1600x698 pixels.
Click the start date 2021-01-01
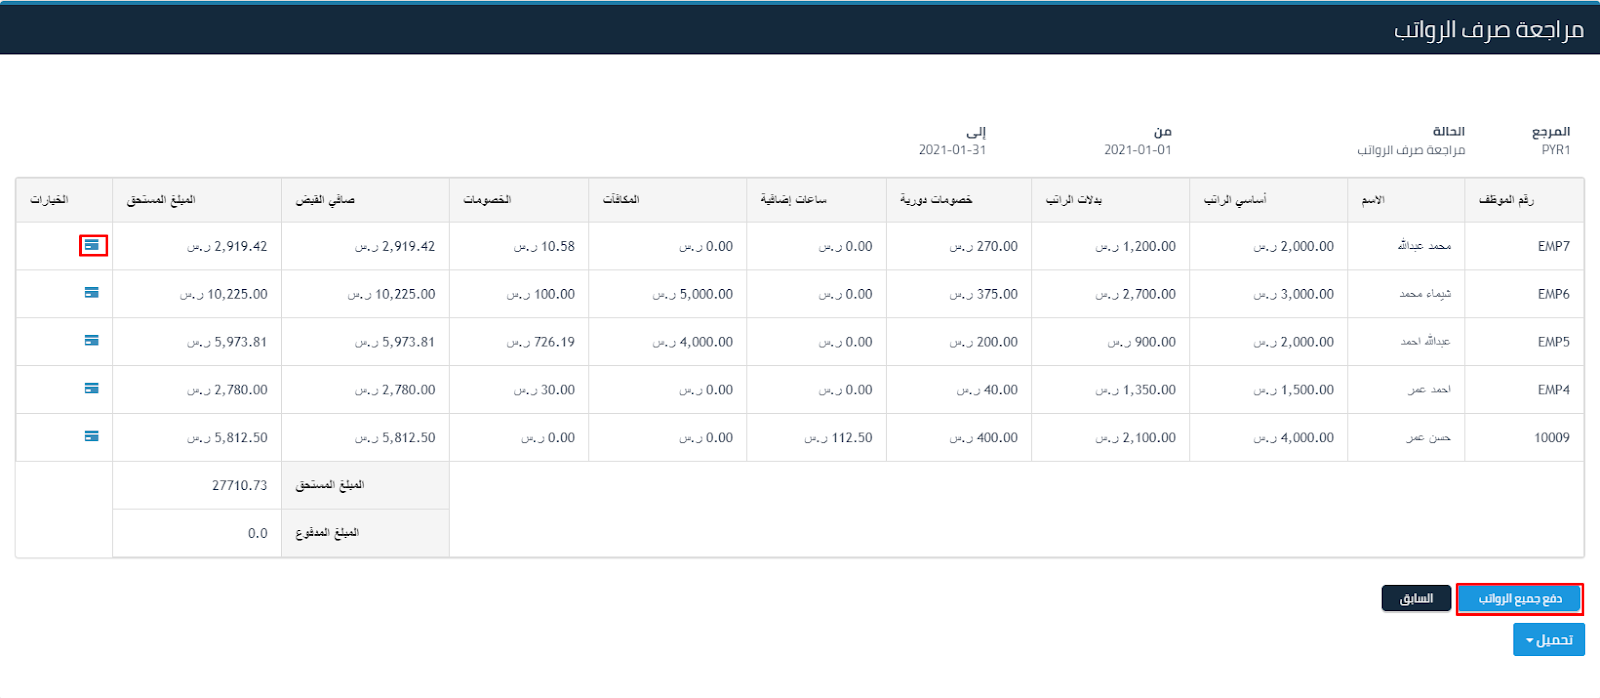1137,150
